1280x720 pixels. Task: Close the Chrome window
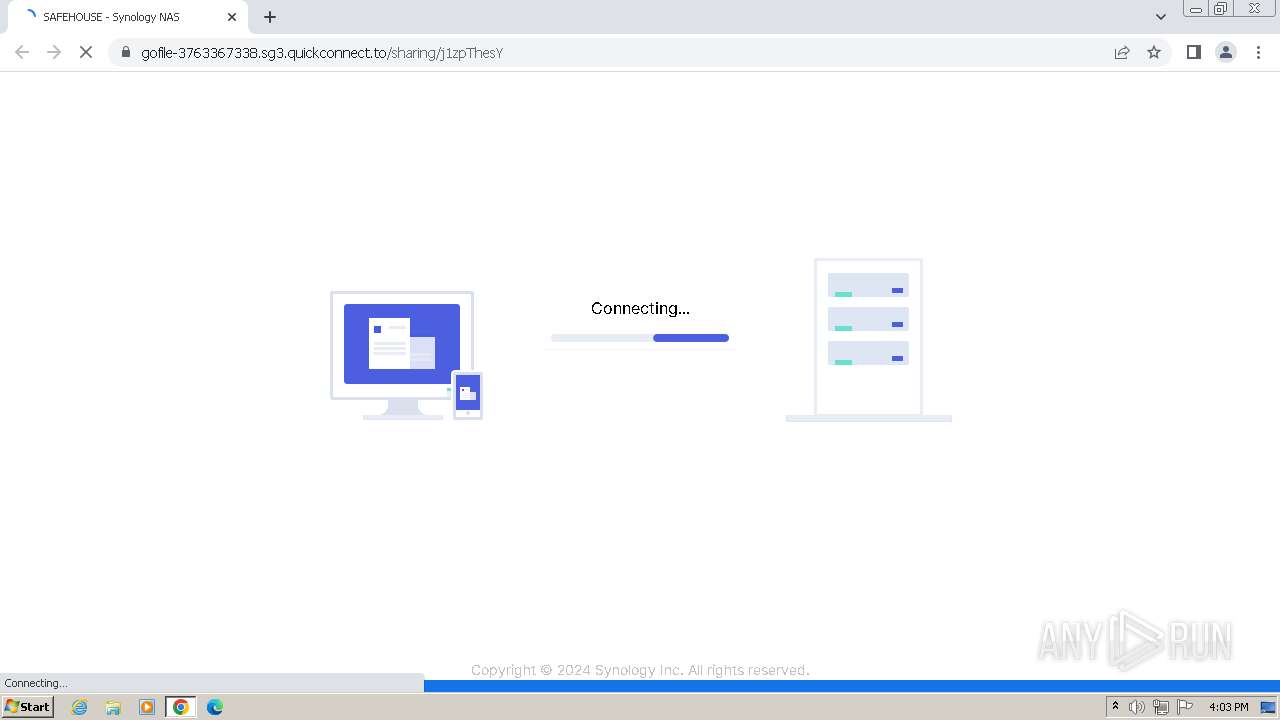[x=1254, y=9]
